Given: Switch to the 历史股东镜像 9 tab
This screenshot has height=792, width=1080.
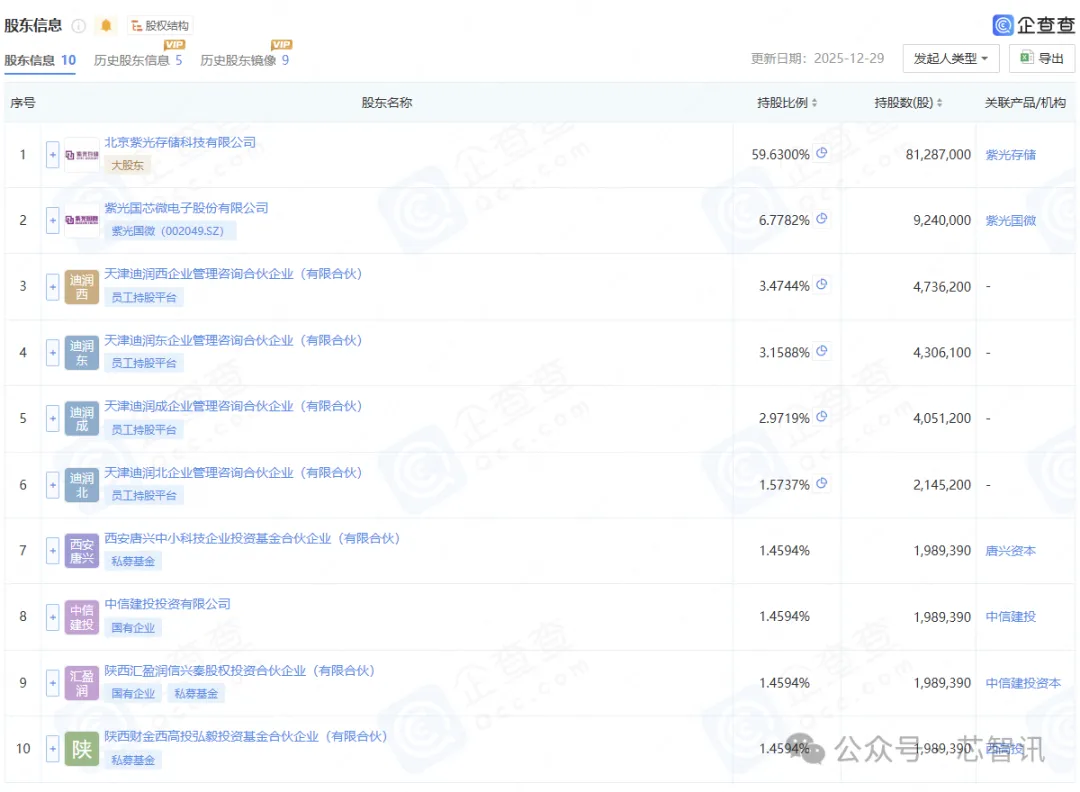Looking at the screenshot, I should coord(245,60).
